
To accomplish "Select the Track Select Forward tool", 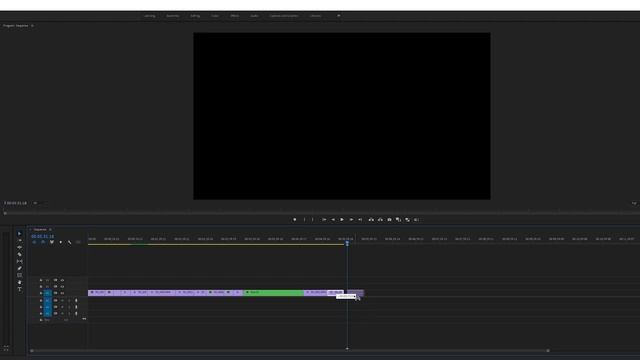I will [x=19, y=240].
